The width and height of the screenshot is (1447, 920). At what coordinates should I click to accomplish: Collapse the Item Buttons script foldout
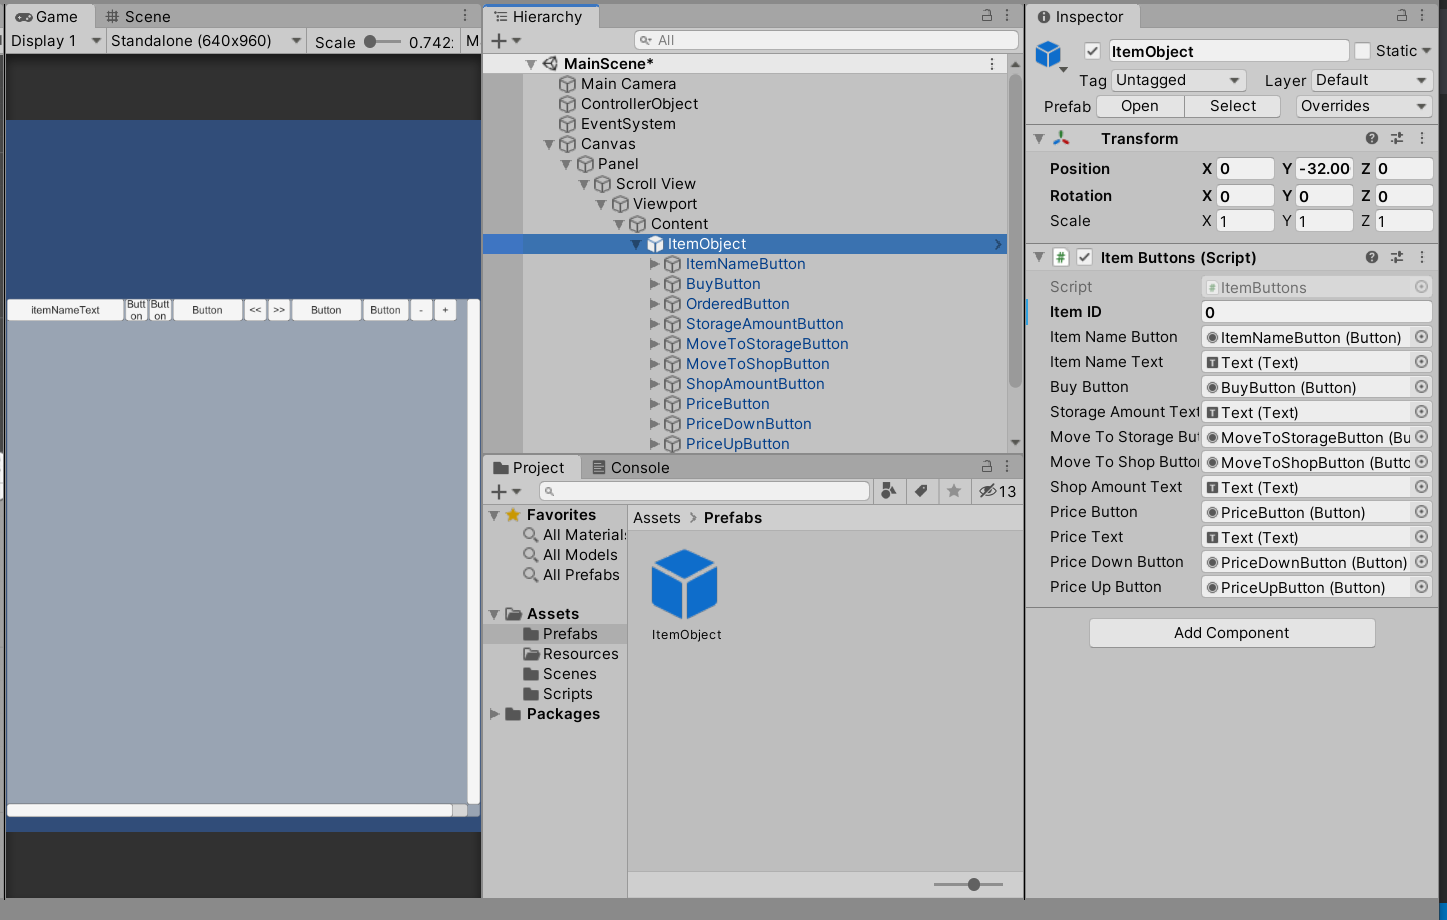tap(1039, 257)
